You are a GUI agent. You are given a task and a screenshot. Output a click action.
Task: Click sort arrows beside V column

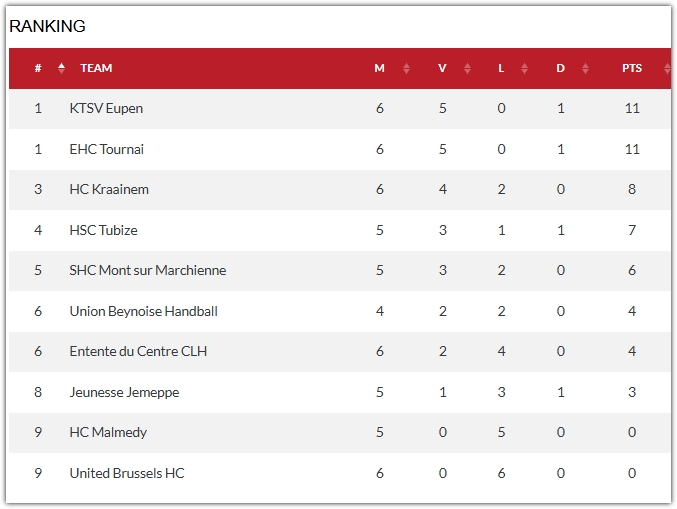[467, 69]
